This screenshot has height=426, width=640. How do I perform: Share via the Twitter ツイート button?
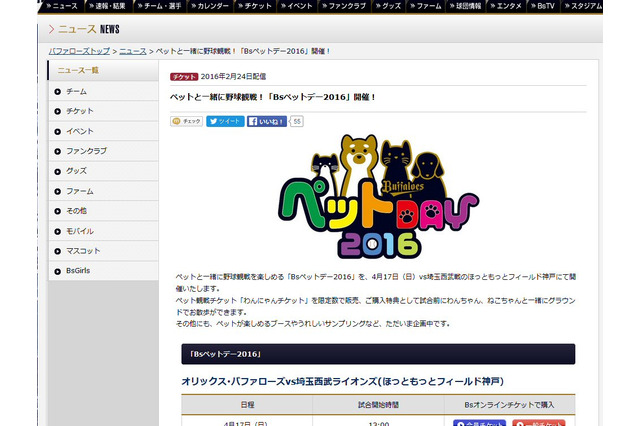(x=225, y=121)
